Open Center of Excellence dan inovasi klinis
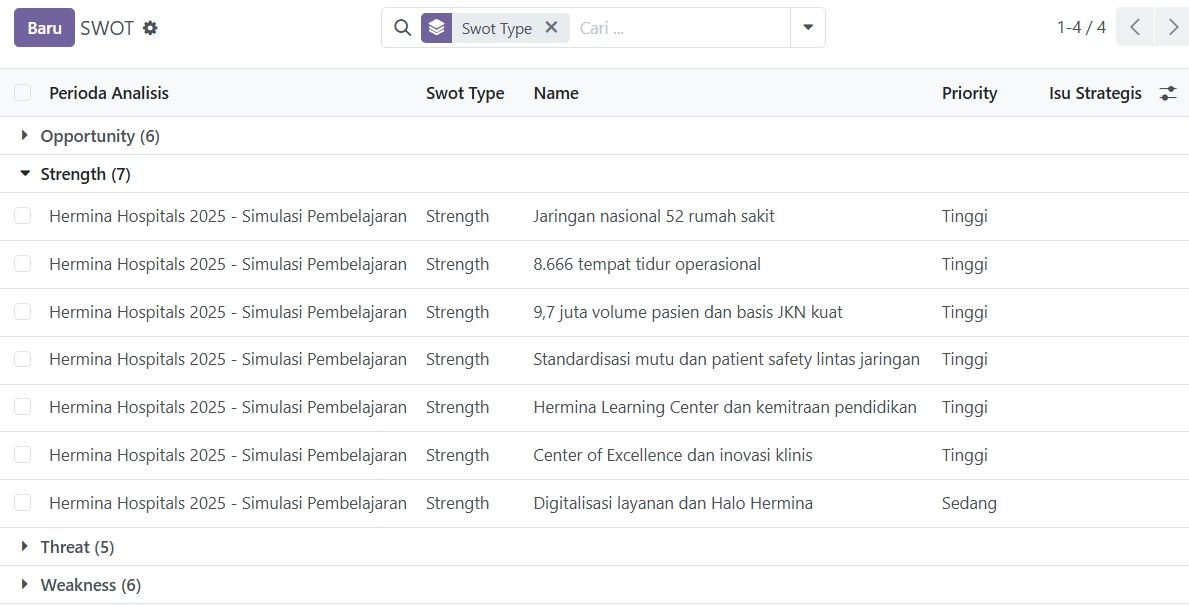This screenshot has width=1189, height=606. [x=673, y=455]
